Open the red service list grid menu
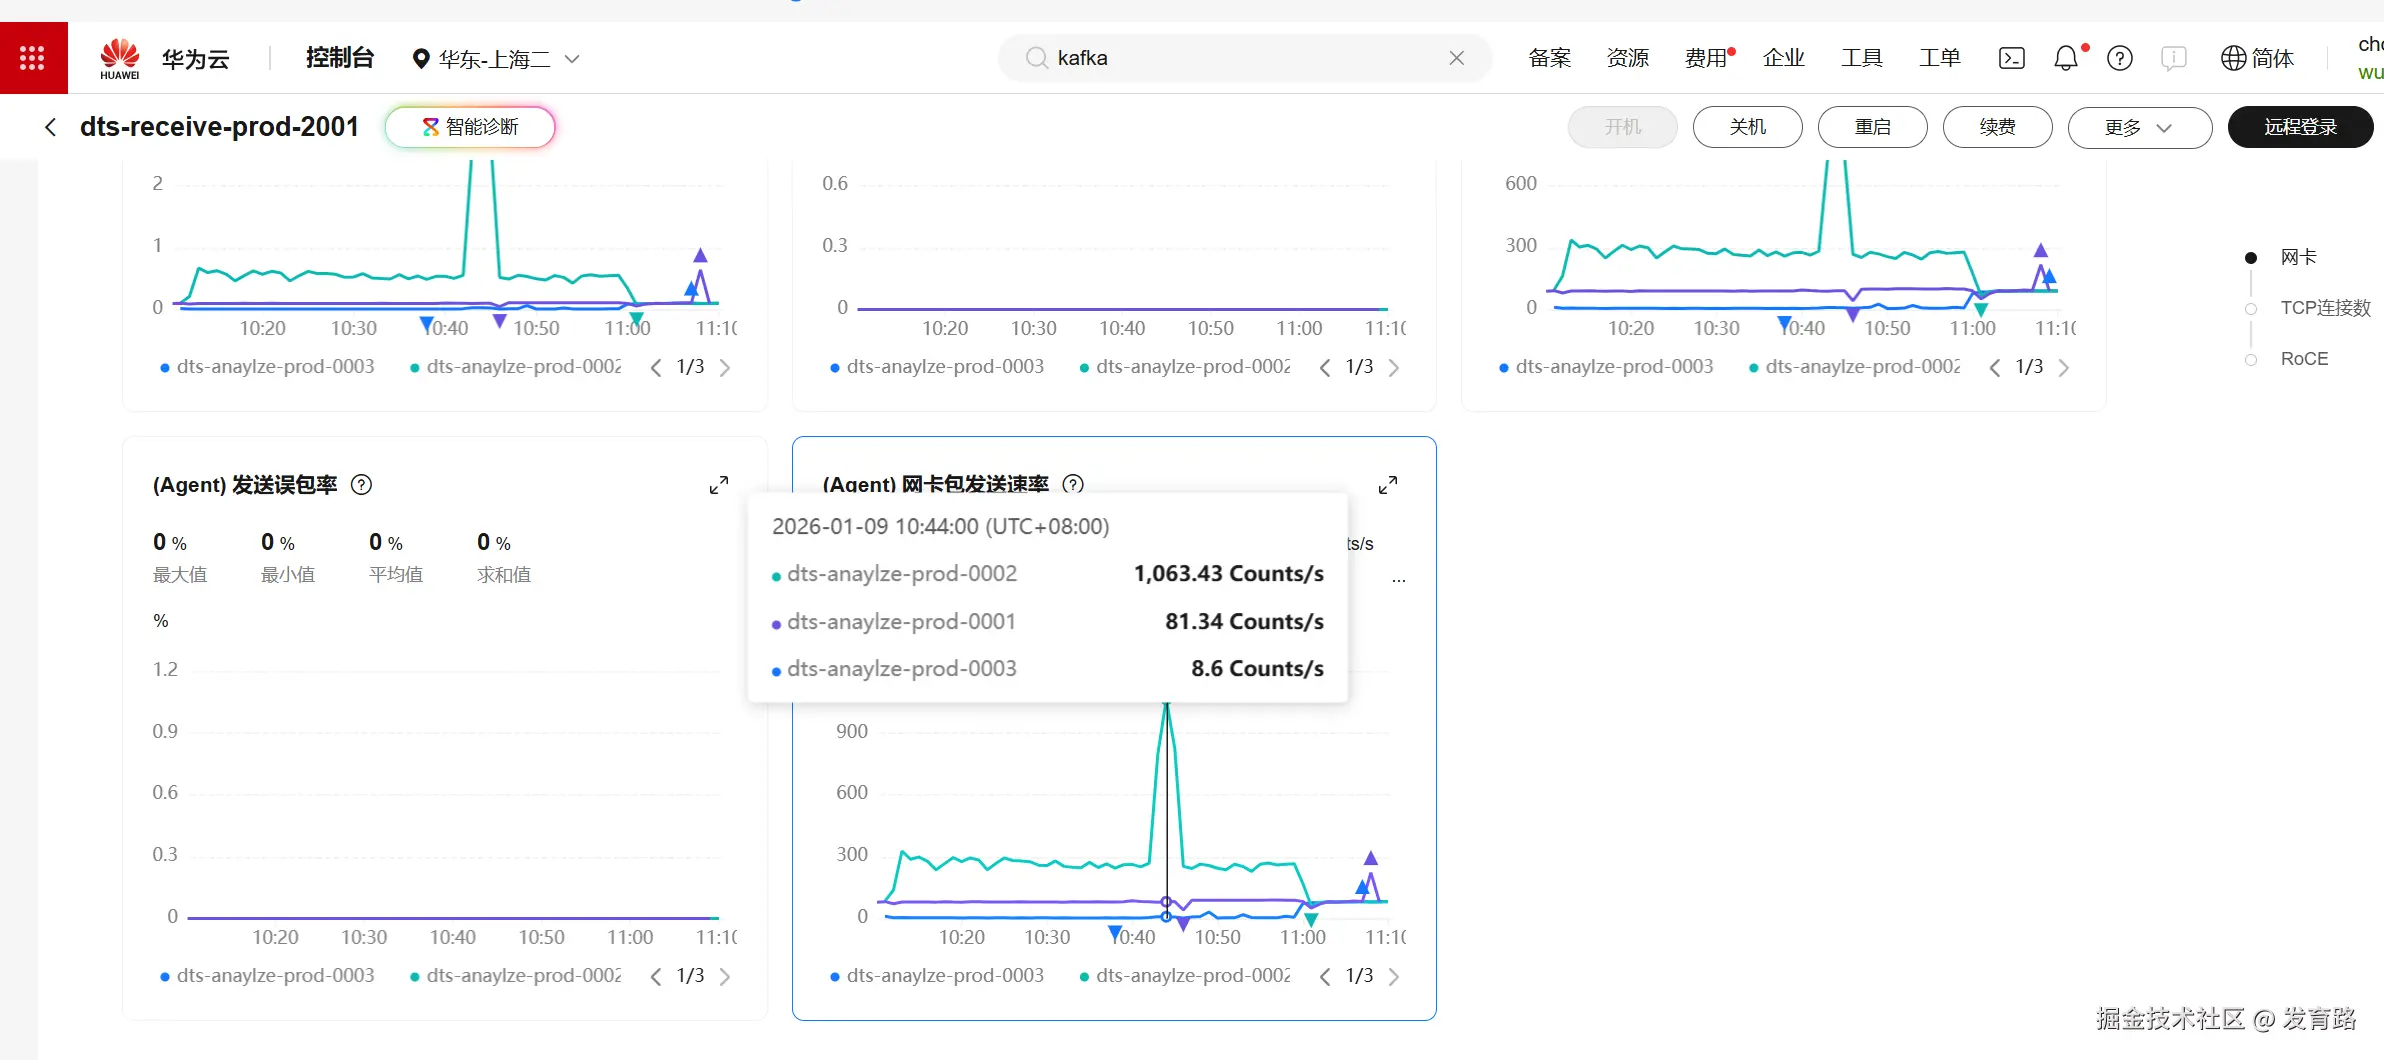Viewport: 2384px width, 1060px height. [x=33, y=58]
